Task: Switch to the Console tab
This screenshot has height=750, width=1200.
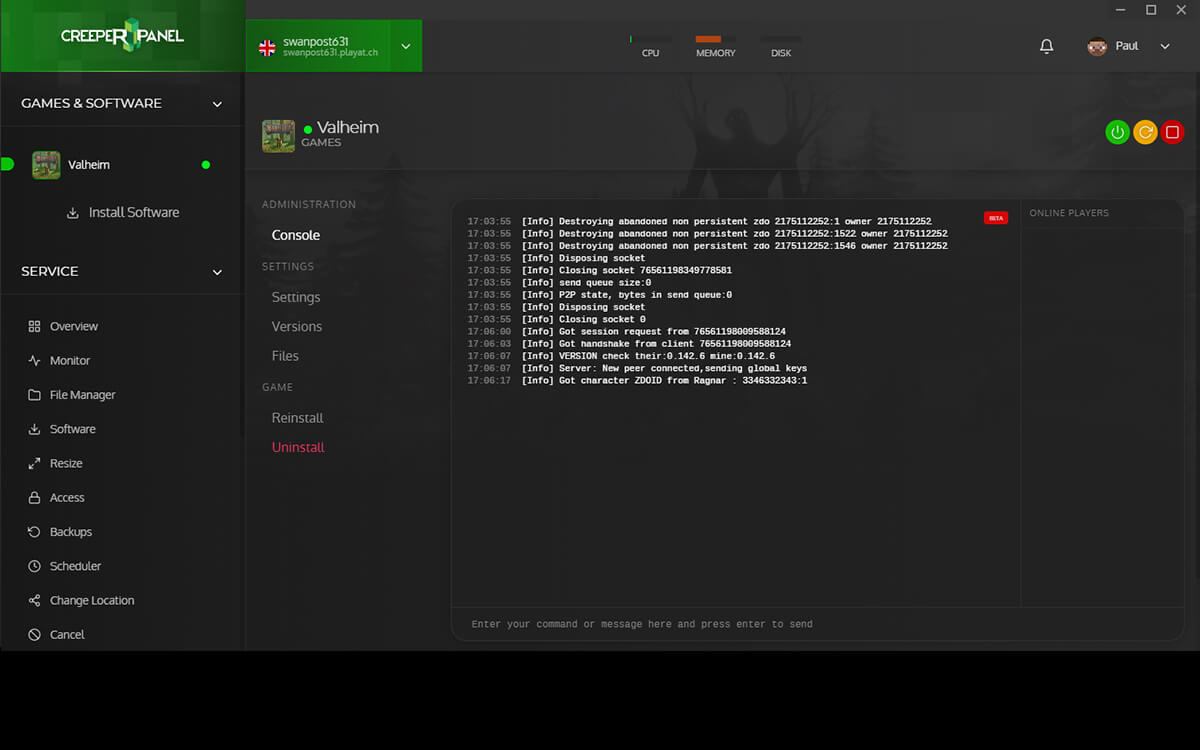Action: coord(296,235)
